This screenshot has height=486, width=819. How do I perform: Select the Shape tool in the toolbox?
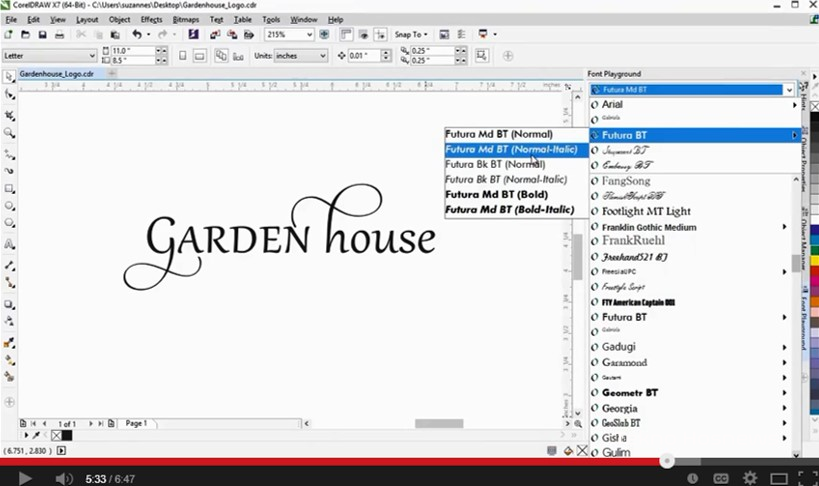(x=9, y=95)
